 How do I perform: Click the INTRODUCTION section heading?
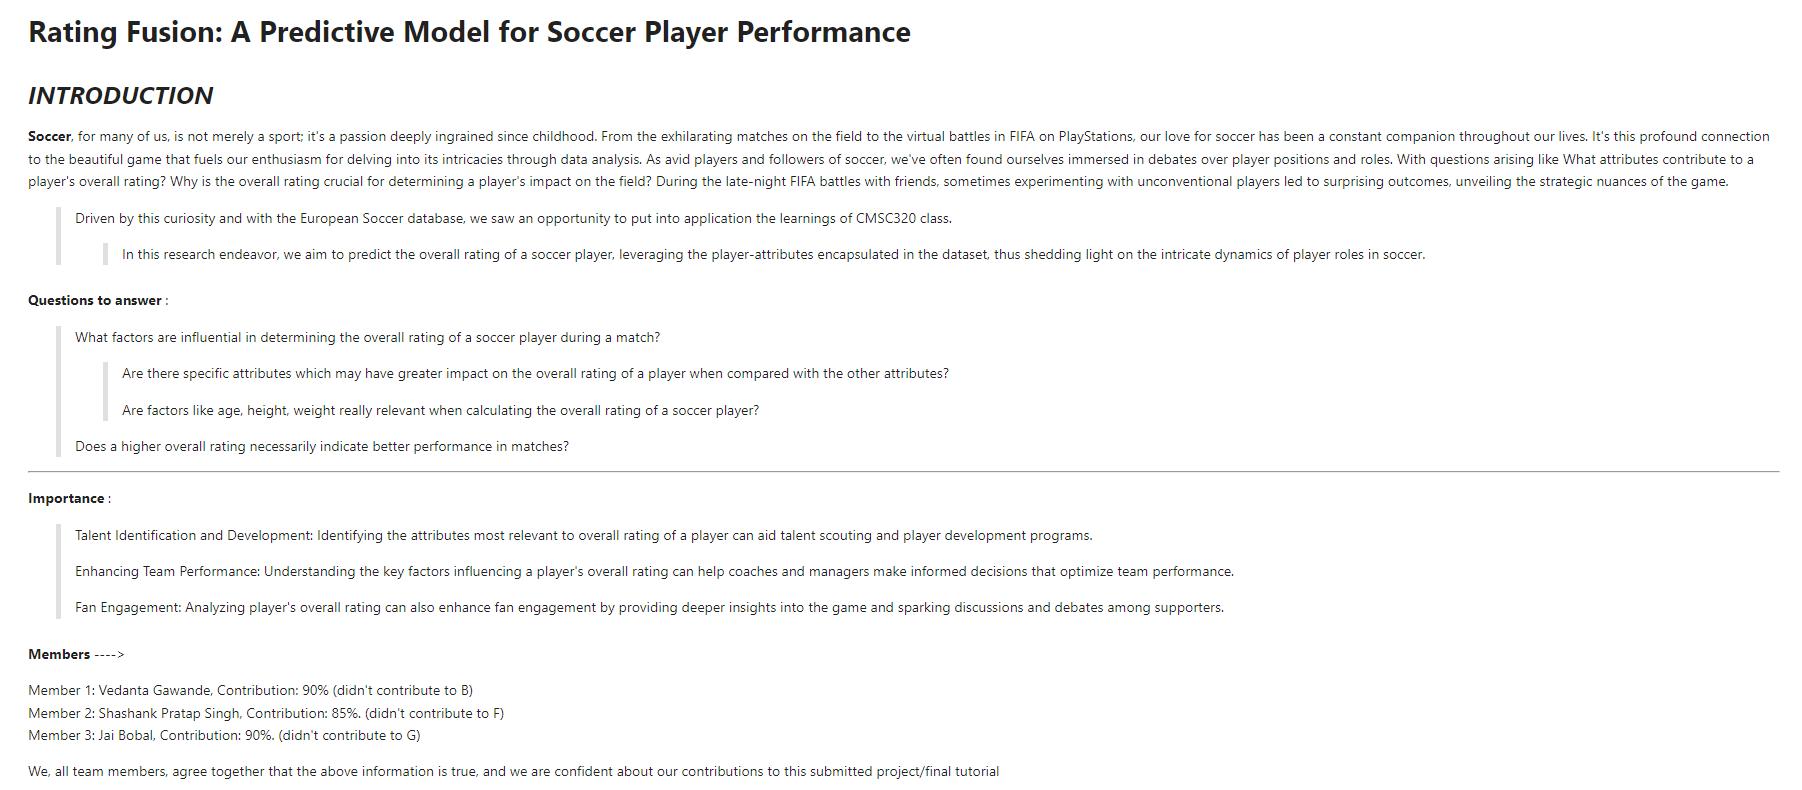(x=120, y=96)
